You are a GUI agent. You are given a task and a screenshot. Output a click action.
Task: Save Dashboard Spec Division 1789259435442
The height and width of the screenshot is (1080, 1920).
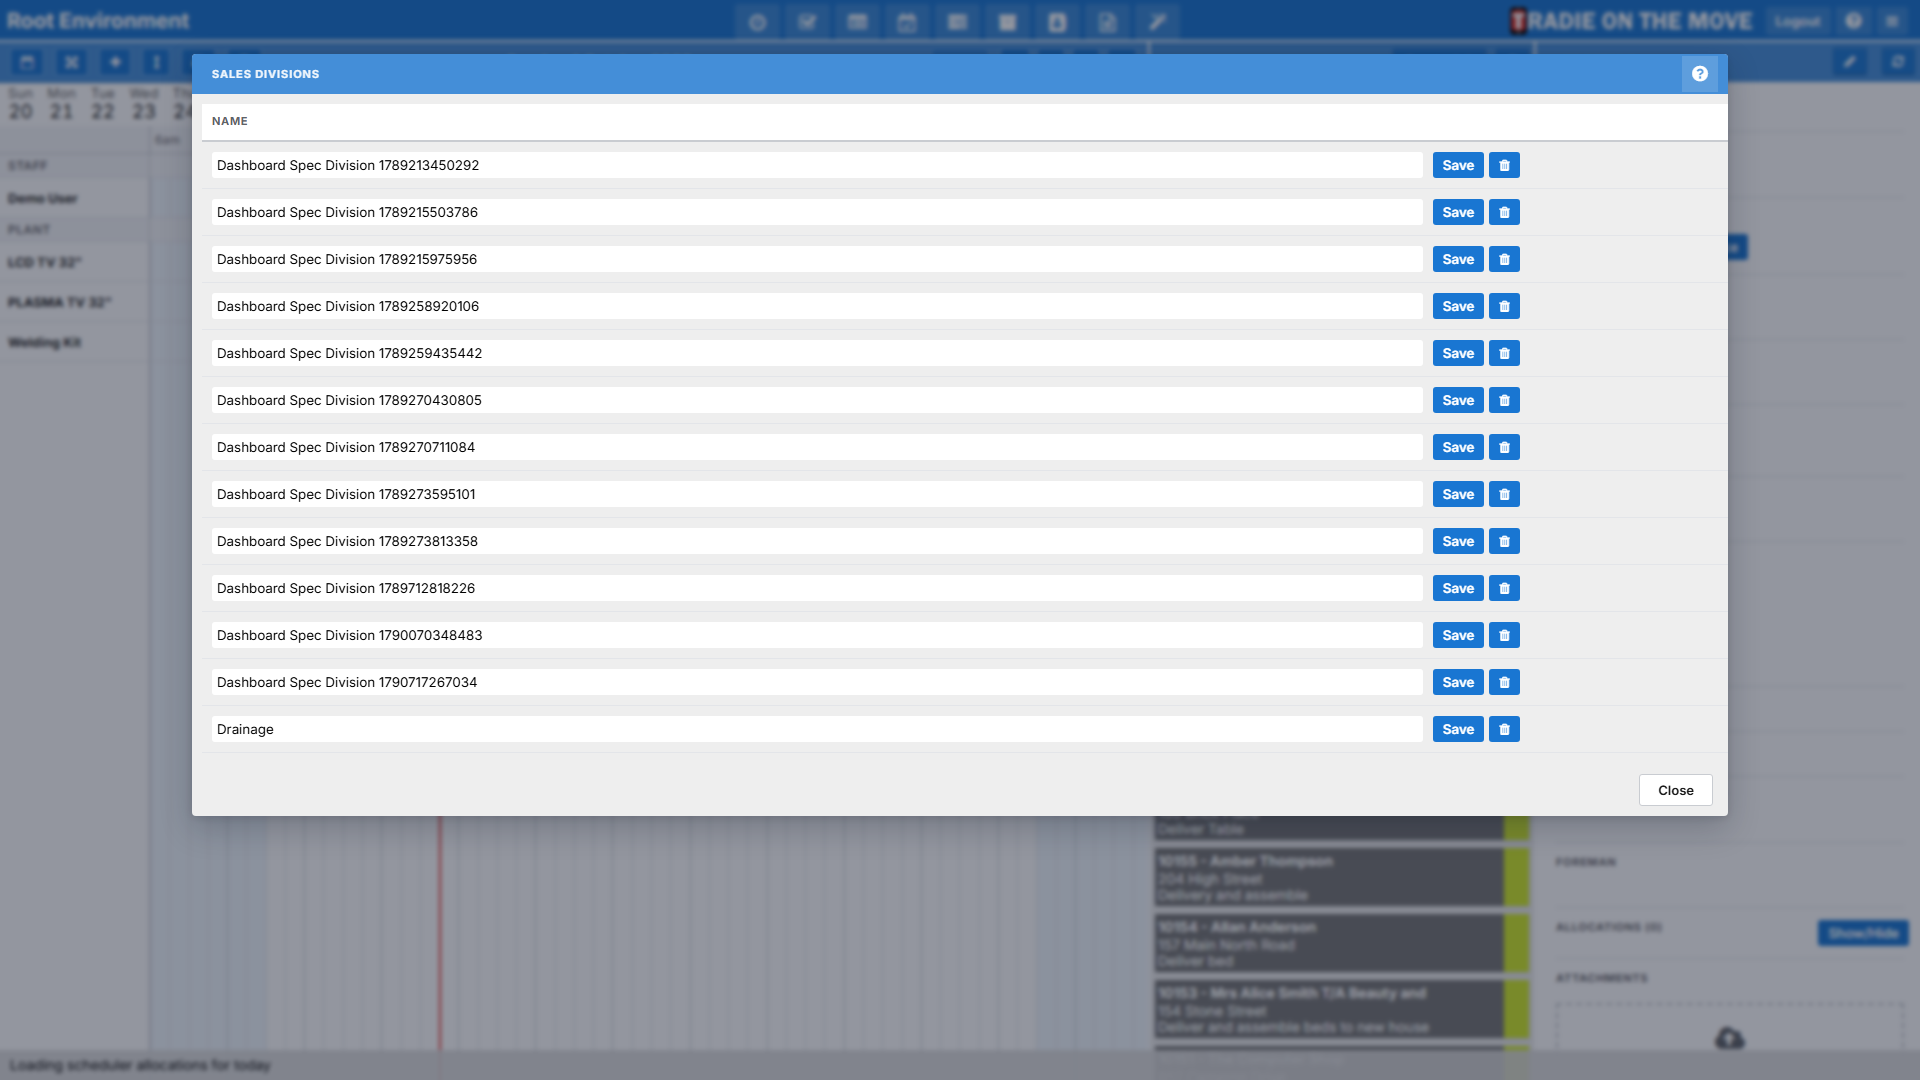pos(1458,353)
